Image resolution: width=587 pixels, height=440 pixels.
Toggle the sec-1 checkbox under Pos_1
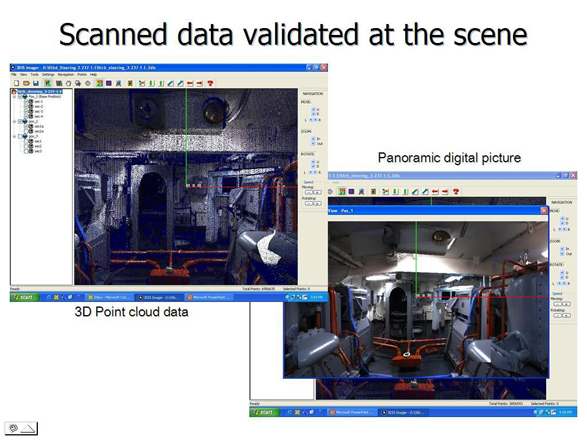point(26,101)
